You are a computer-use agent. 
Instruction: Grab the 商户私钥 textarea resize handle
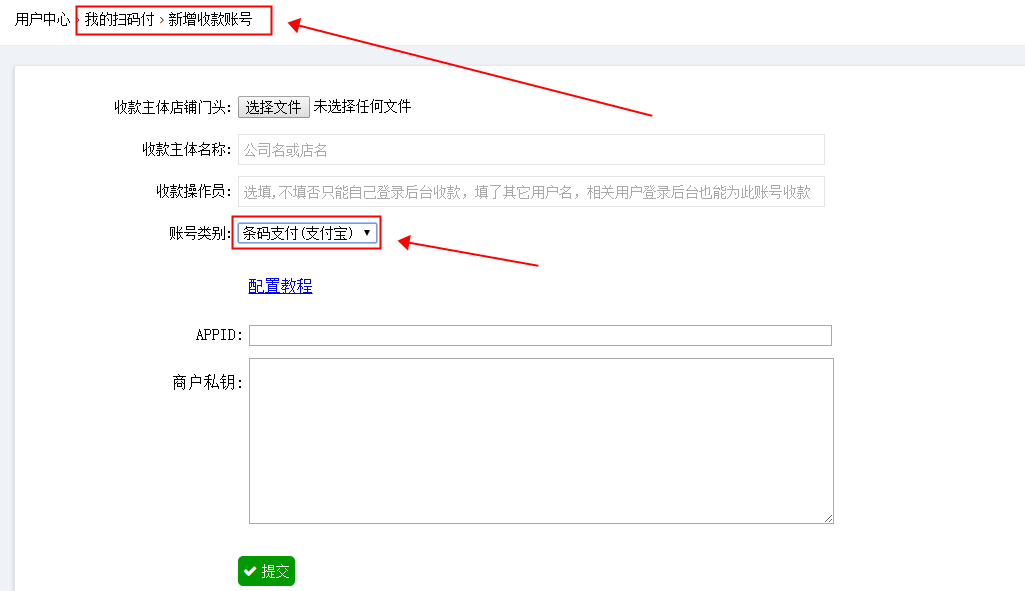click(x=828, y=518)
